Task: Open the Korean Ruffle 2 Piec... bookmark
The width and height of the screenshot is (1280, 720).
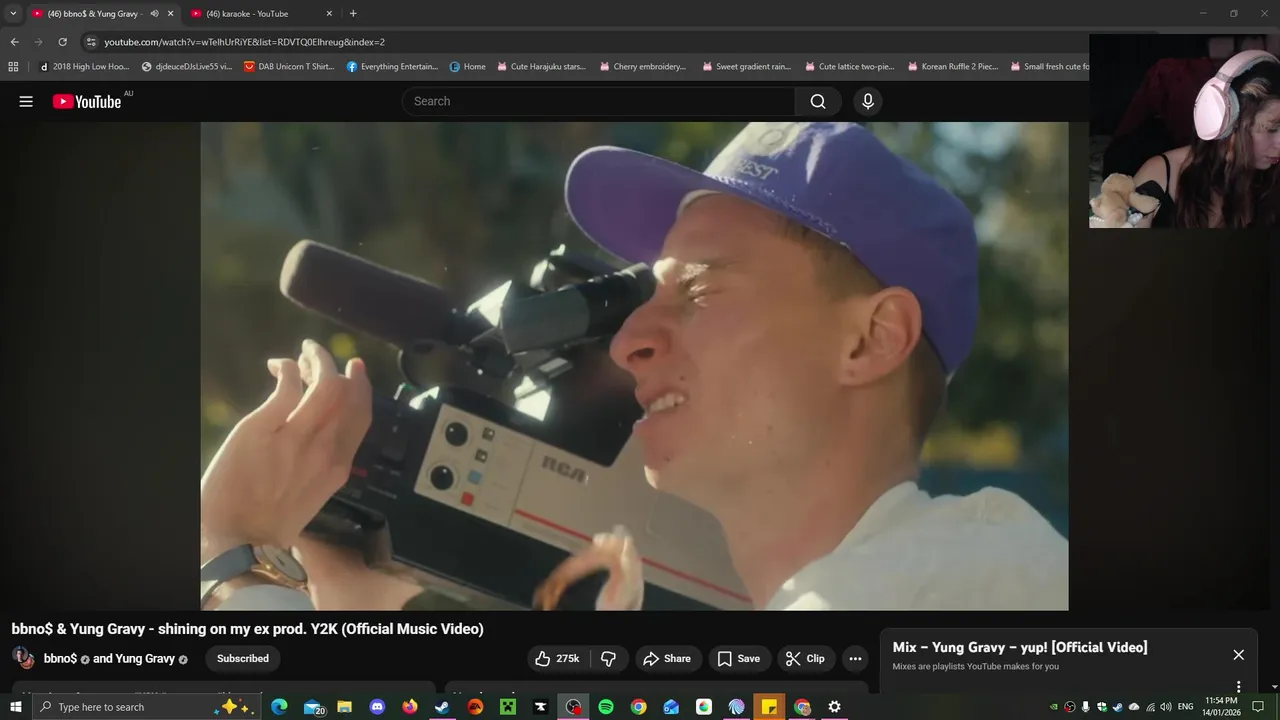Action: (x=953, y=67)
